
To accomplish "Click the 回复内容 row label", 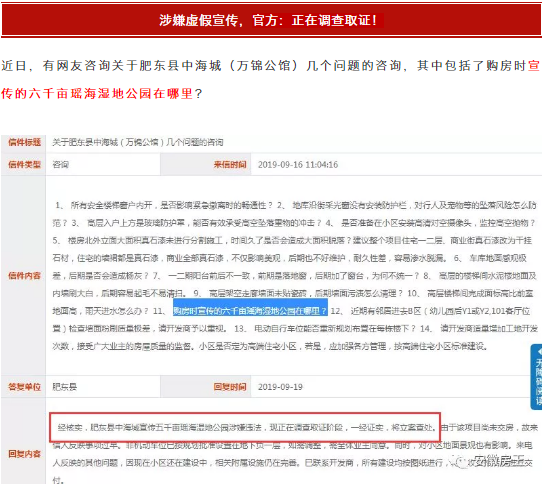I will [24, 454].
